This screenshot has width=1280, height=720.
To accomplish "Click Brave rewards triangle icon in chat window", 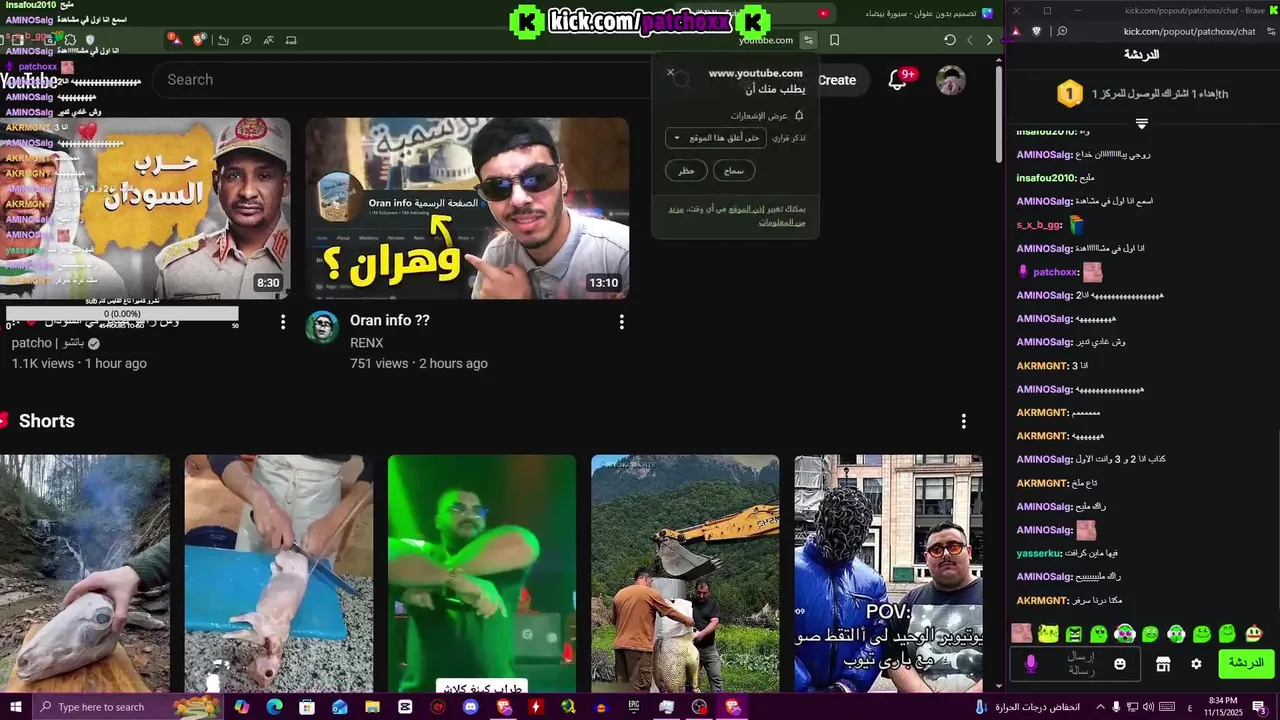I will [x=1015, y=31].
